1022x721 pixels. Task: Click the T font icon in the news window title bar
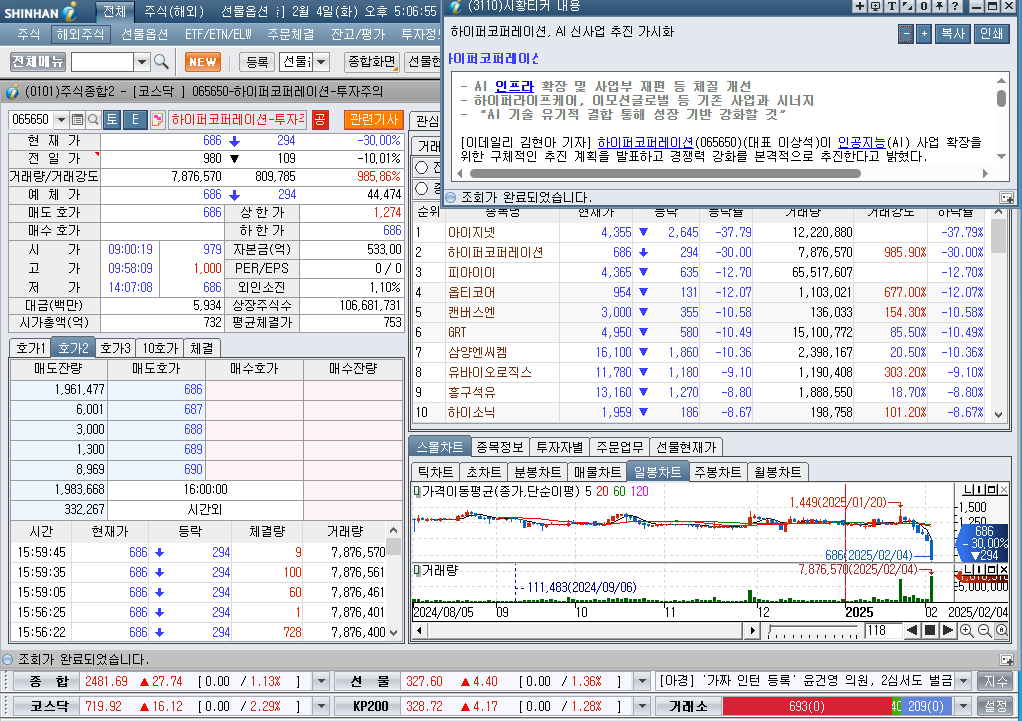(892, 6)
